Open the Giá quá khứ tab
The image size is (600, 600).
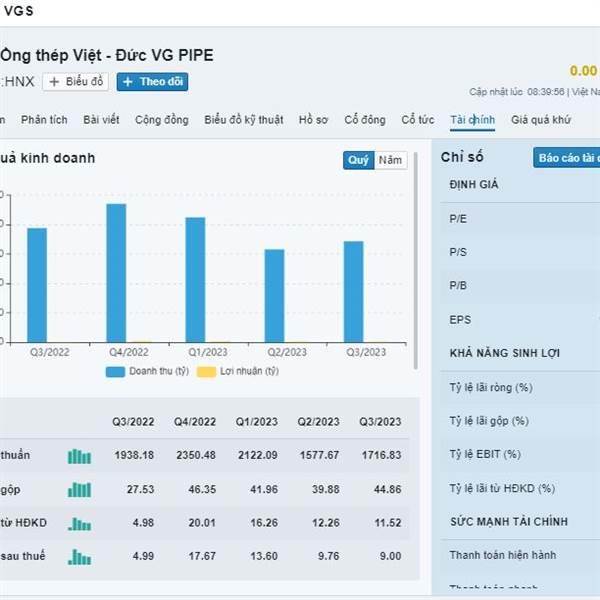pyautogui.click(x=540, y=120)
